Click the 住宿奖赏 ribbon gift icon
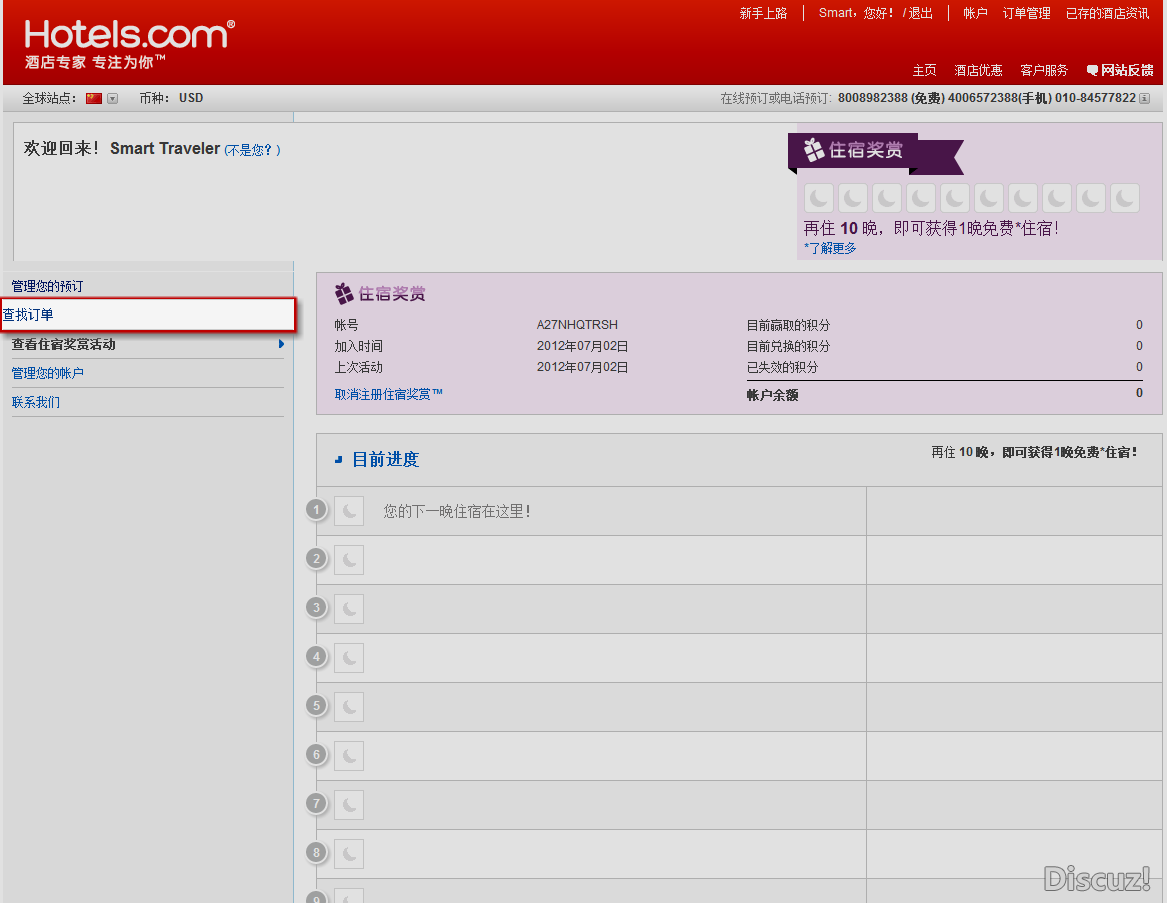 pyautogui.click(x=813, y=150)
